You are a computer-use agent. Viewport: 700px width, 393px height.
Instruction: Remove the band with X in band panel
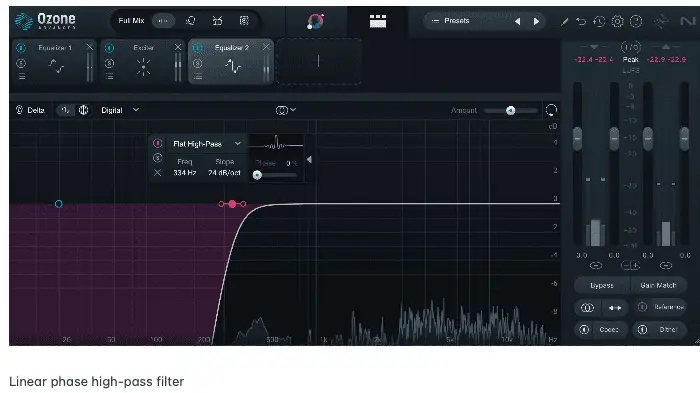click(x=157, y=172)
